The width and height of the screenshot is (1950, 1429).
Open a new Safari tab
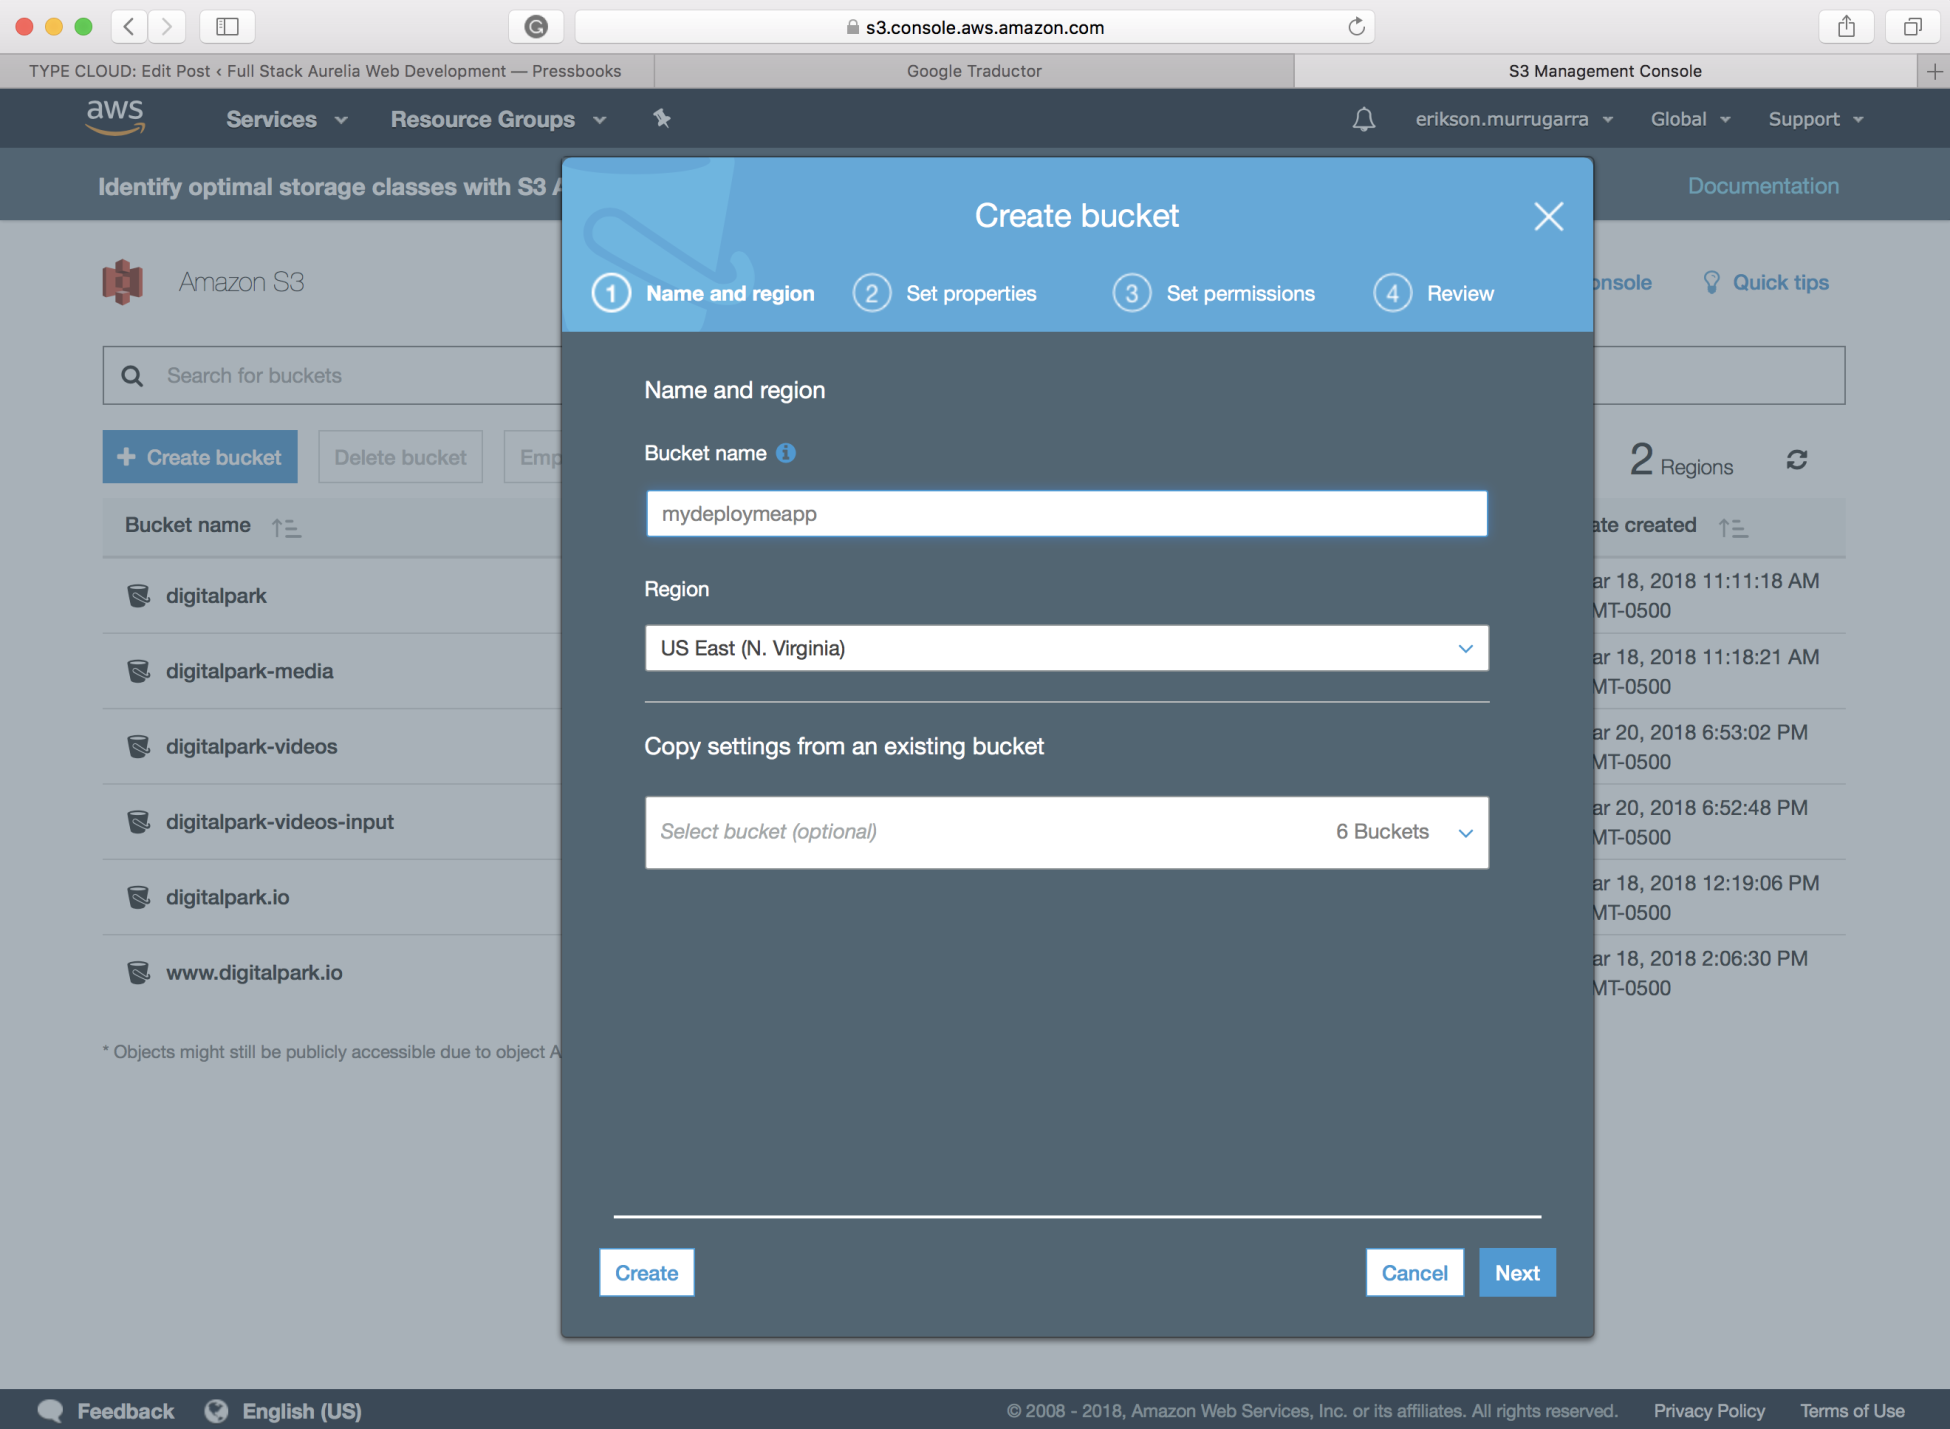pos(1934,71)
